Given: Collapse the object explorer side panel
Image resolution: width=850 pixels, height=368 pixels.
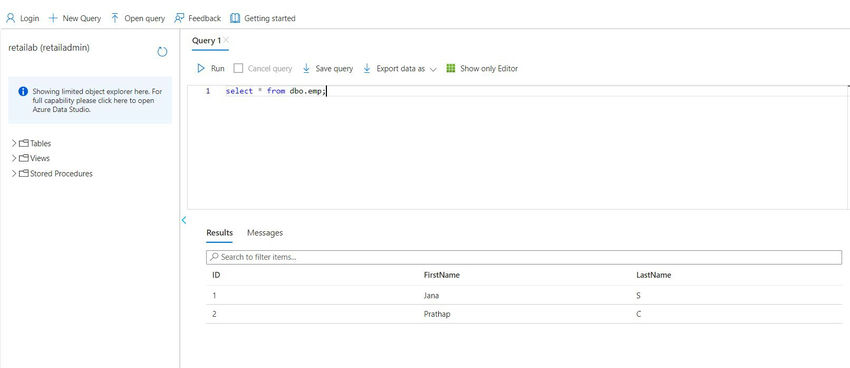Looking at the screenshot, I should tap(184, 220).
